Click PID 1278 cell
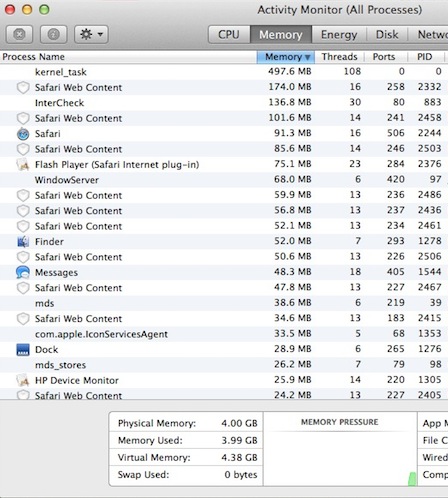Screen dimensions: 448x498 tap(430, 241)
